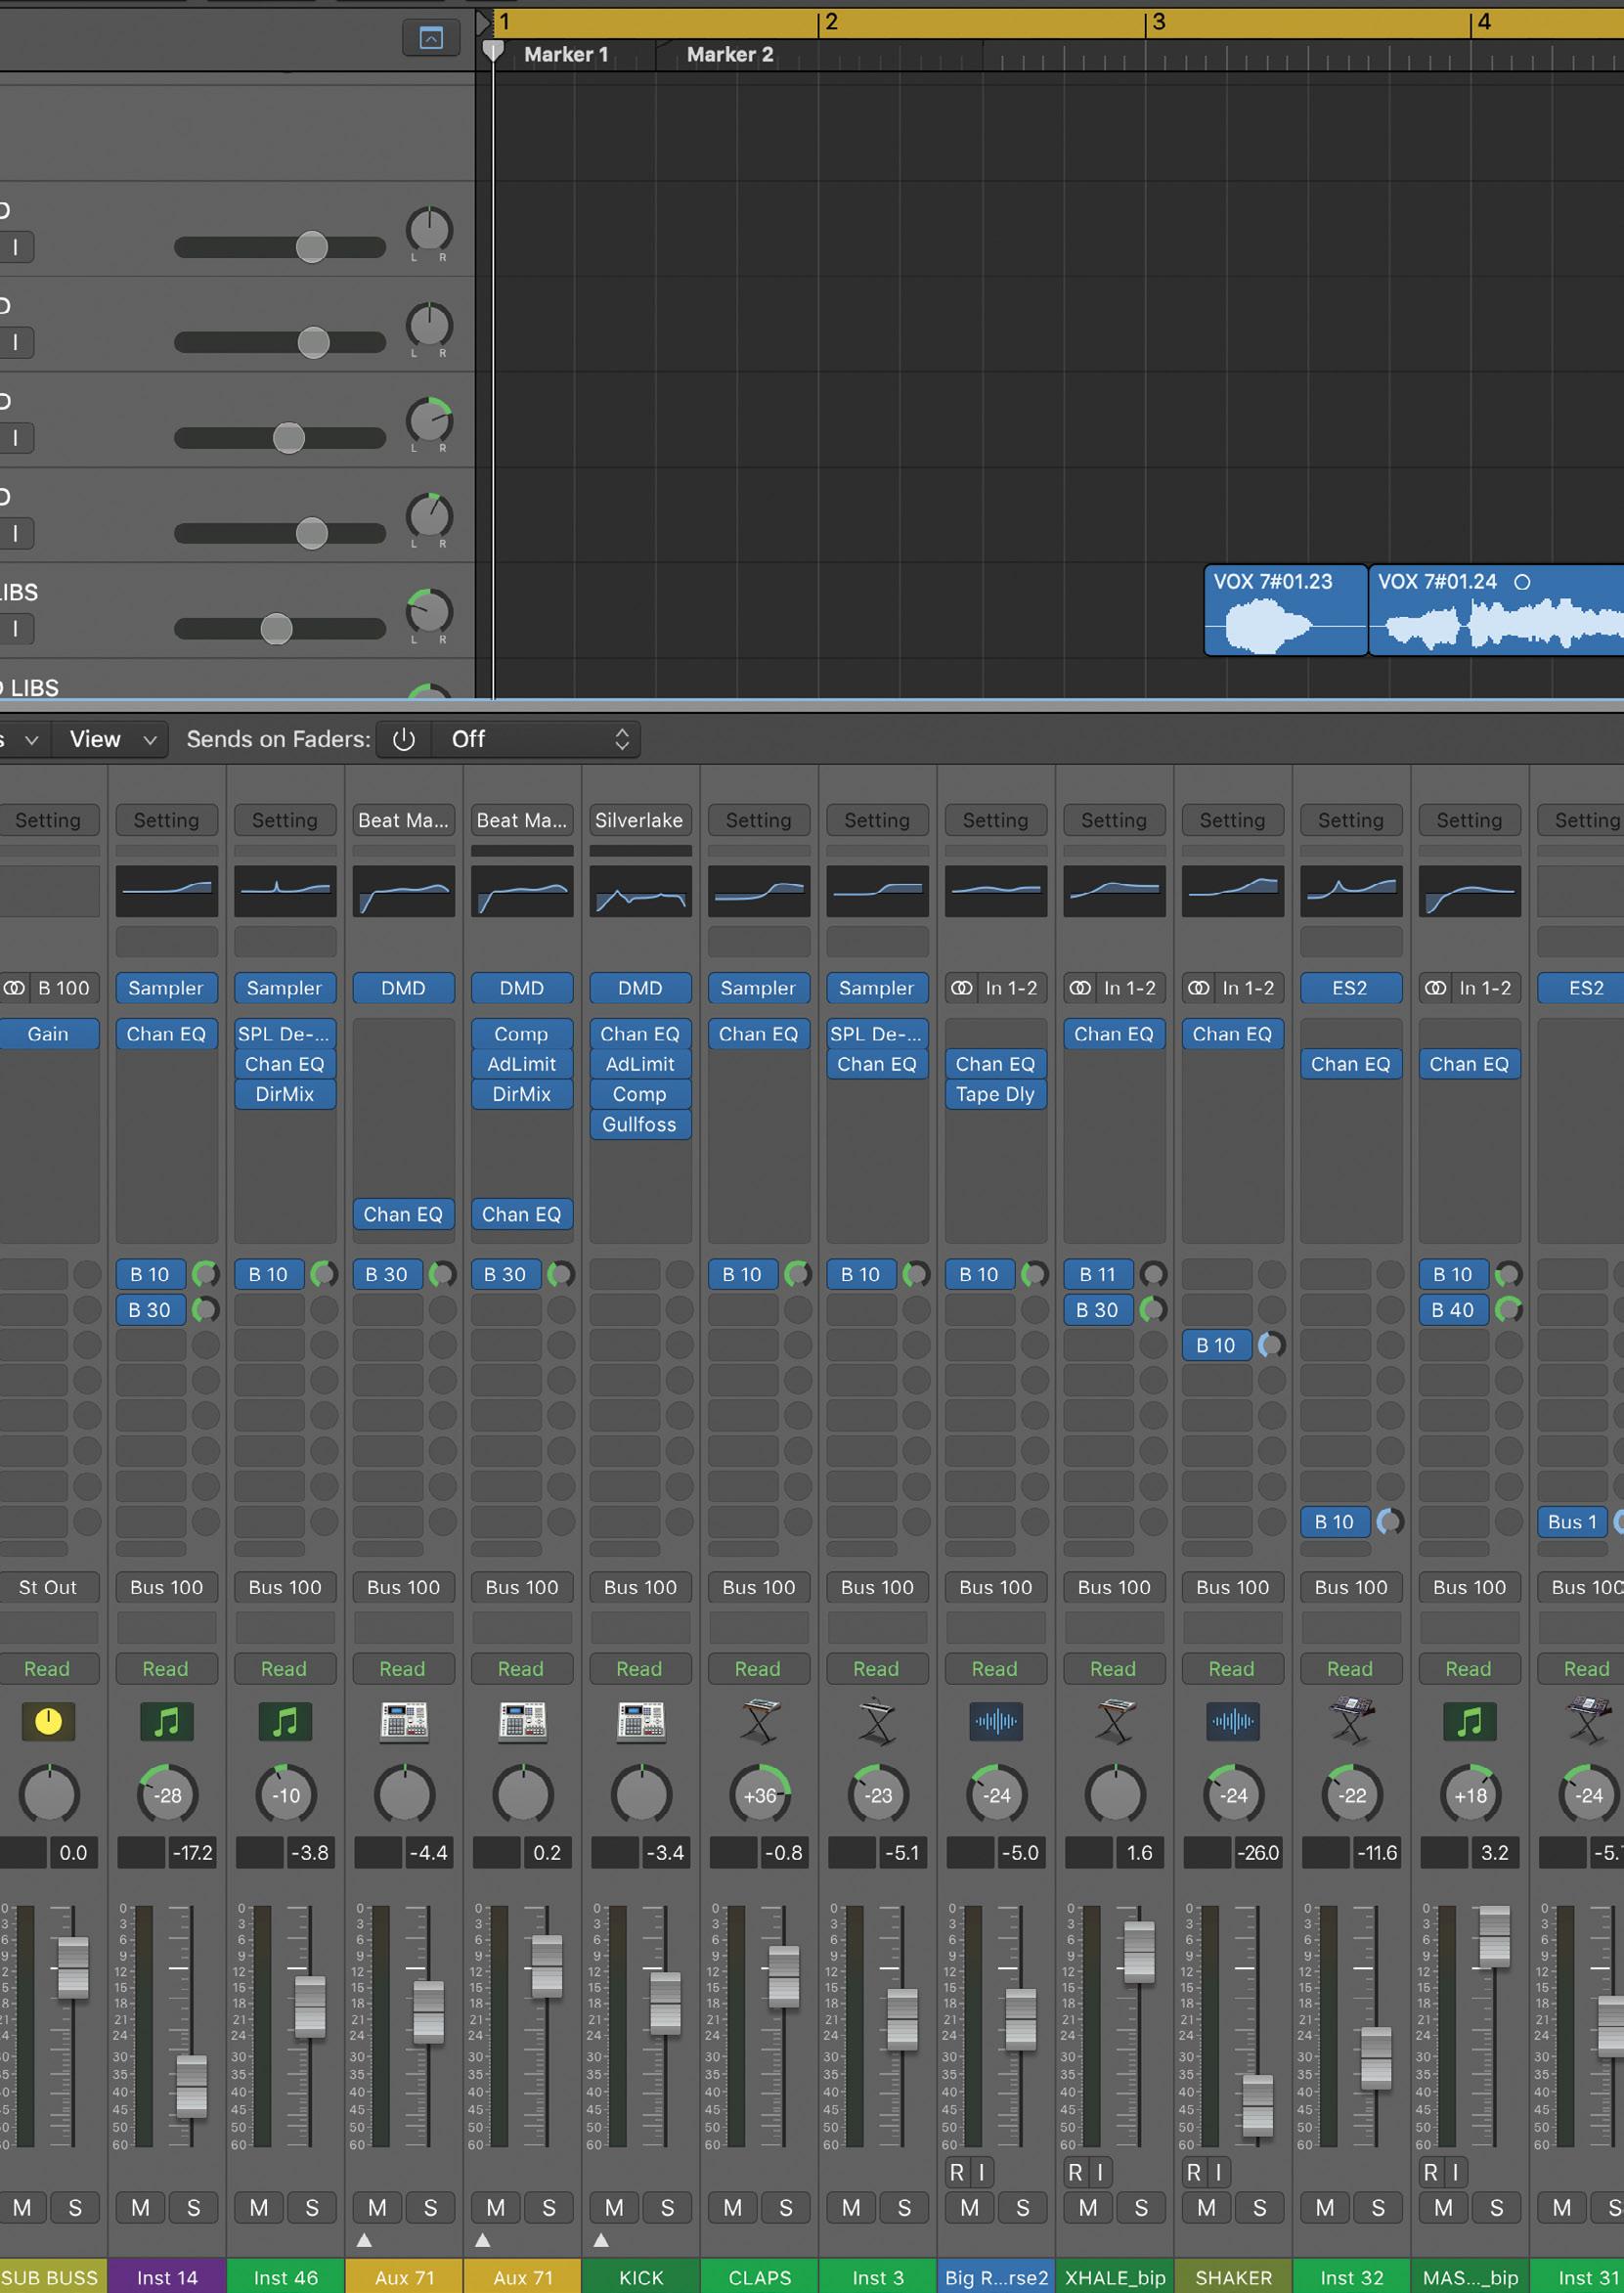Click the catch playhead button above tracks
This screenshot has width=1624, height=2293.
(x=430, y=39)
